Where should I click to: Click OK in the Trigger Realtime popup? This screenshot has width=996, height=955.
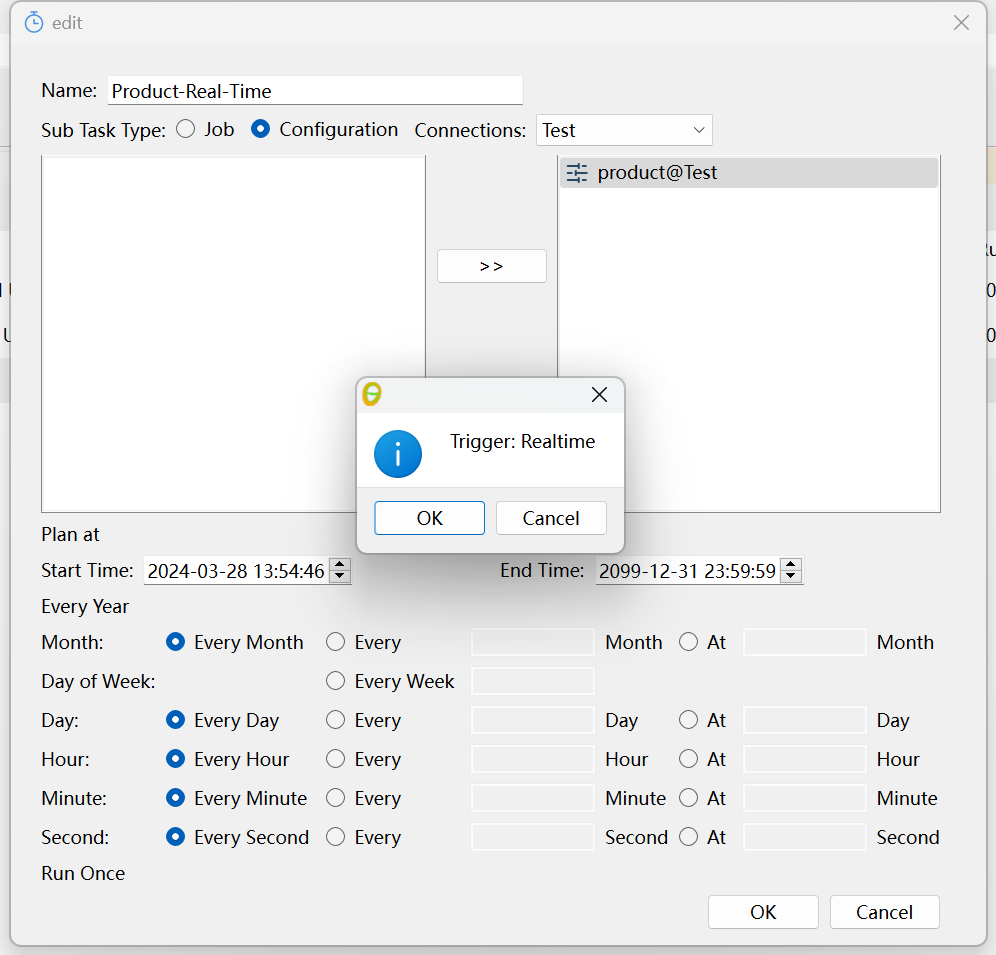click(x=429, y=518)
